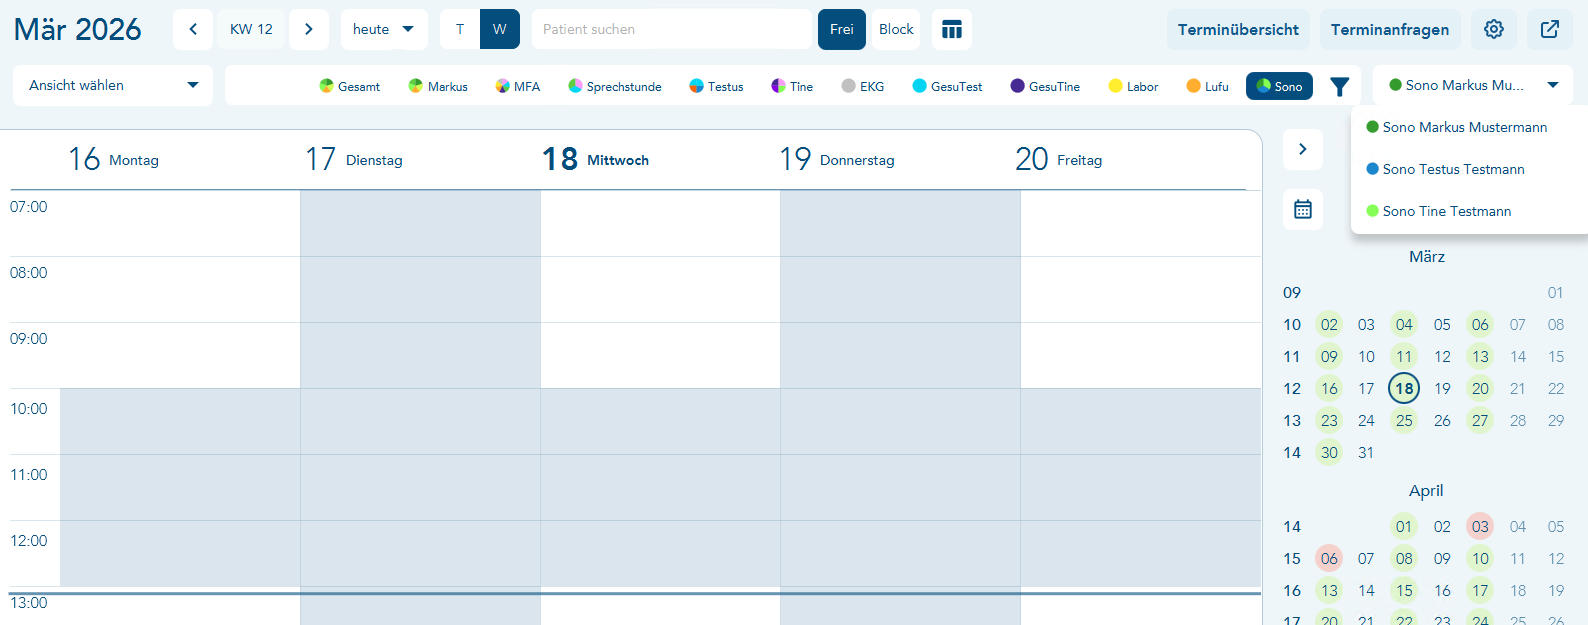This screenshot has height=625, width=1588.
Task: Click the Patient suchen search field
Action: click(x=671, y=30)
